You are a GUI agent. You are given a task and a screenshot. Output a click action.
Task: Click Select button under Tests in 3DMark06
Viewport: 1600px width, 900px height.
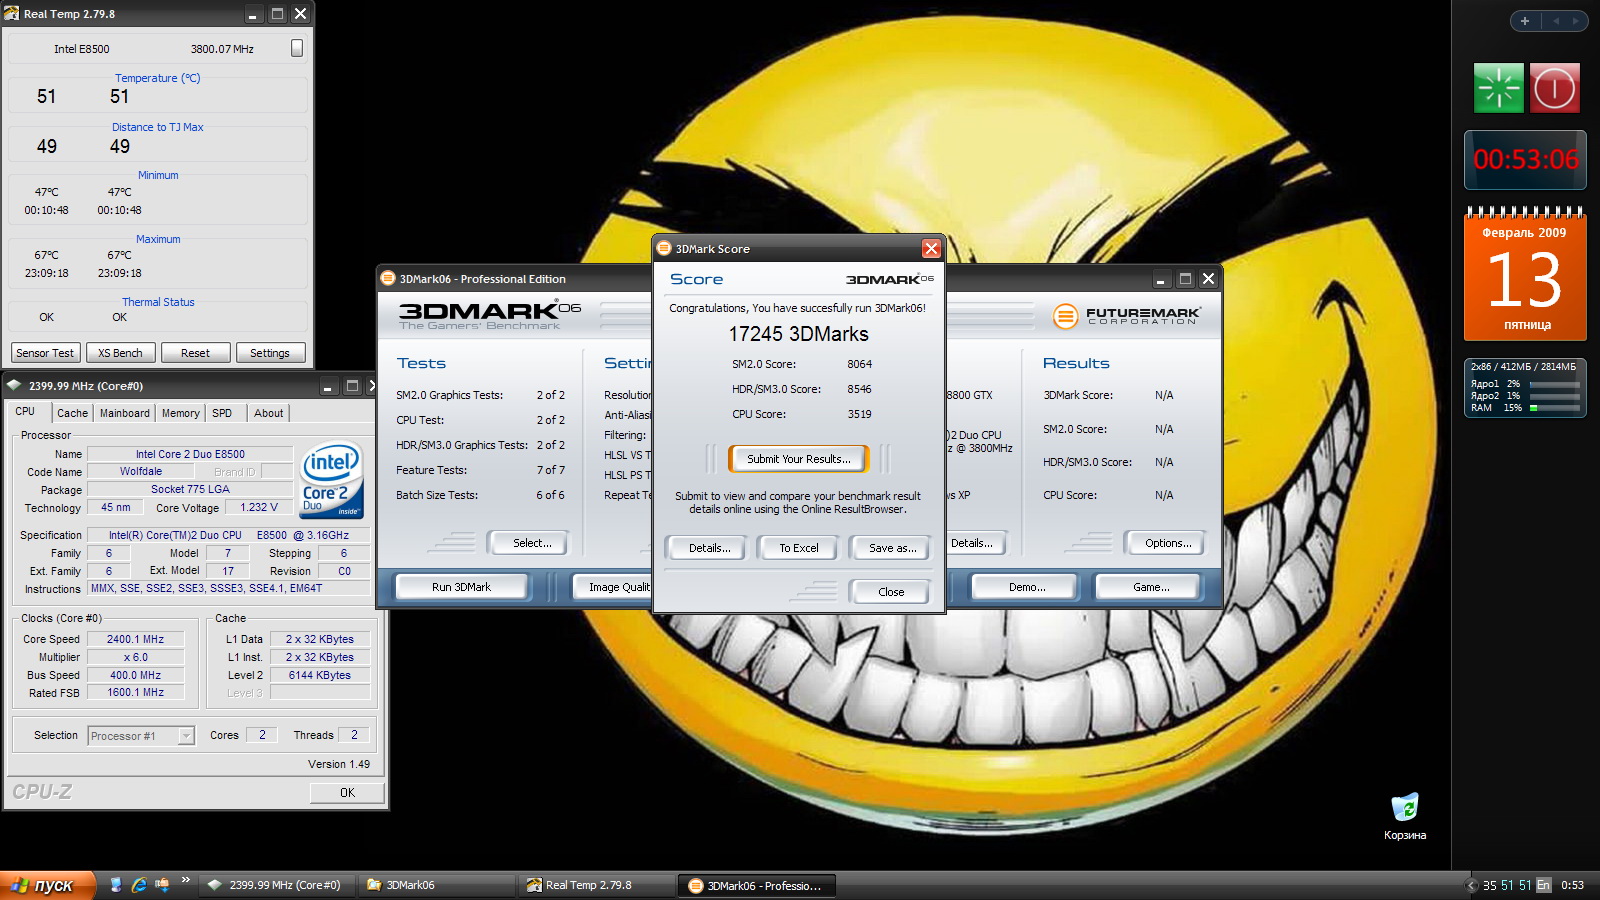coord(528,543)
